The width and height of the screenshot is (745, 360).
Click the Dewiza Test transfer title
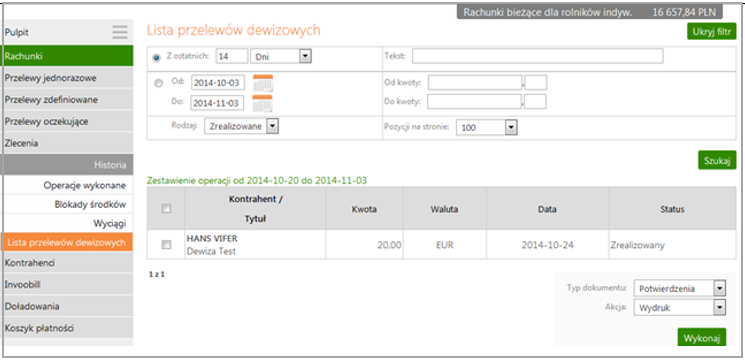tap(211, 251)
